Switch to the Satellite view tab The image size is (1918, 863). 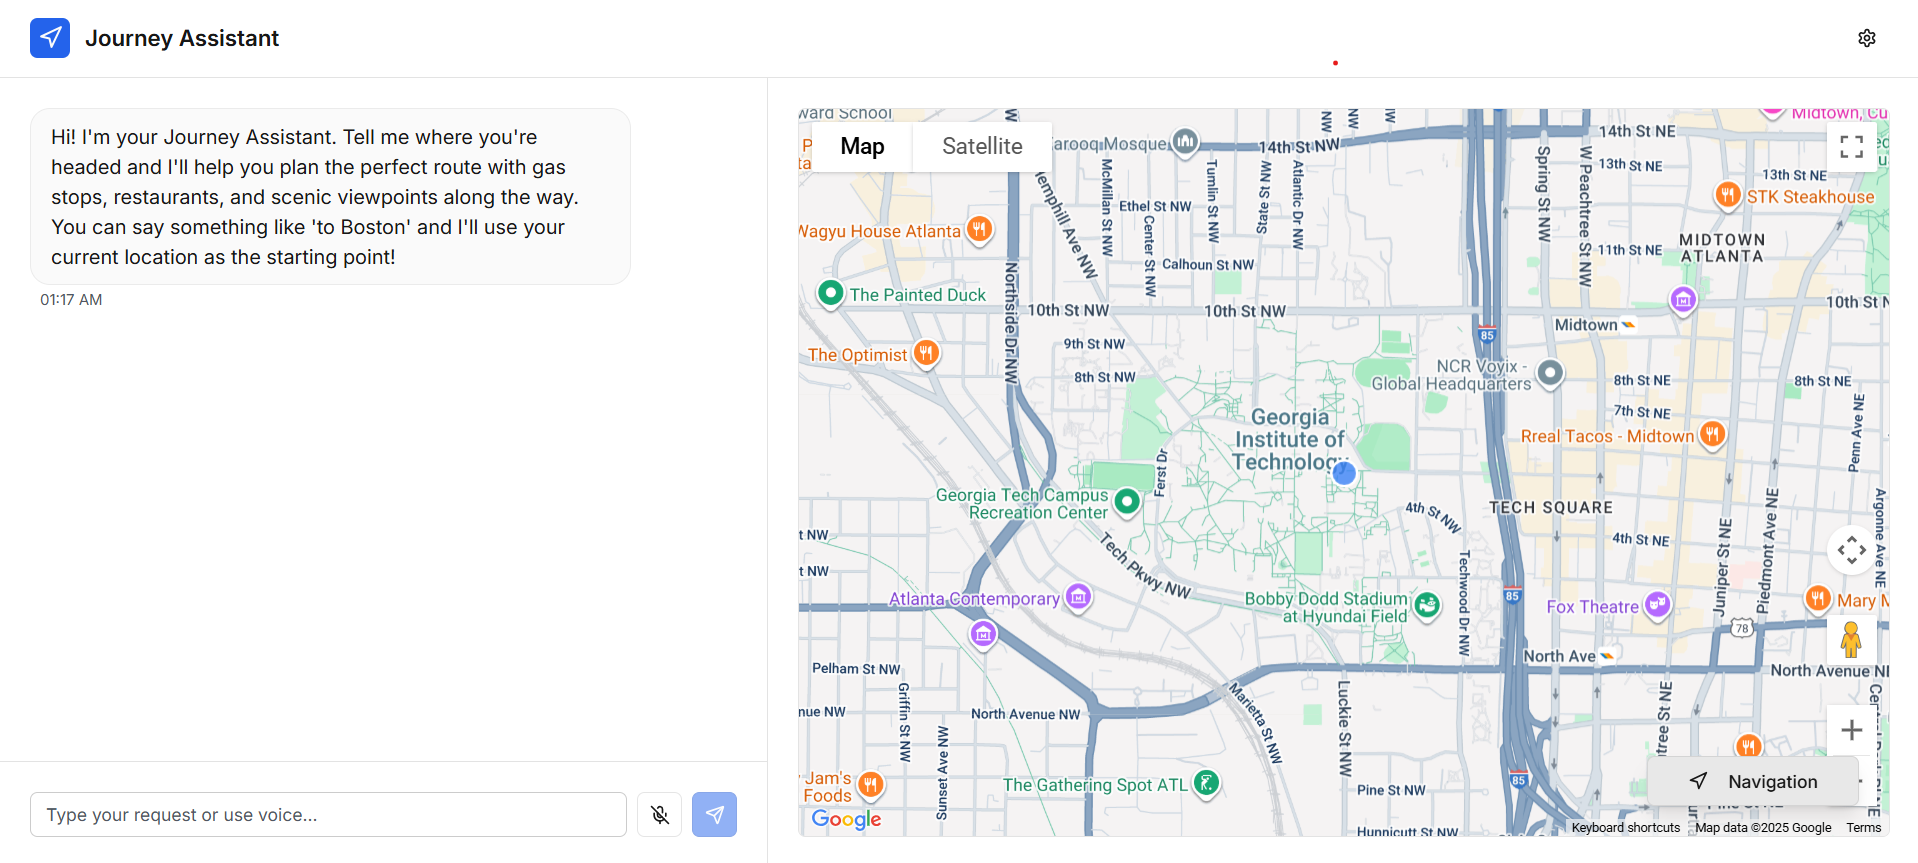tap(982, 147)
